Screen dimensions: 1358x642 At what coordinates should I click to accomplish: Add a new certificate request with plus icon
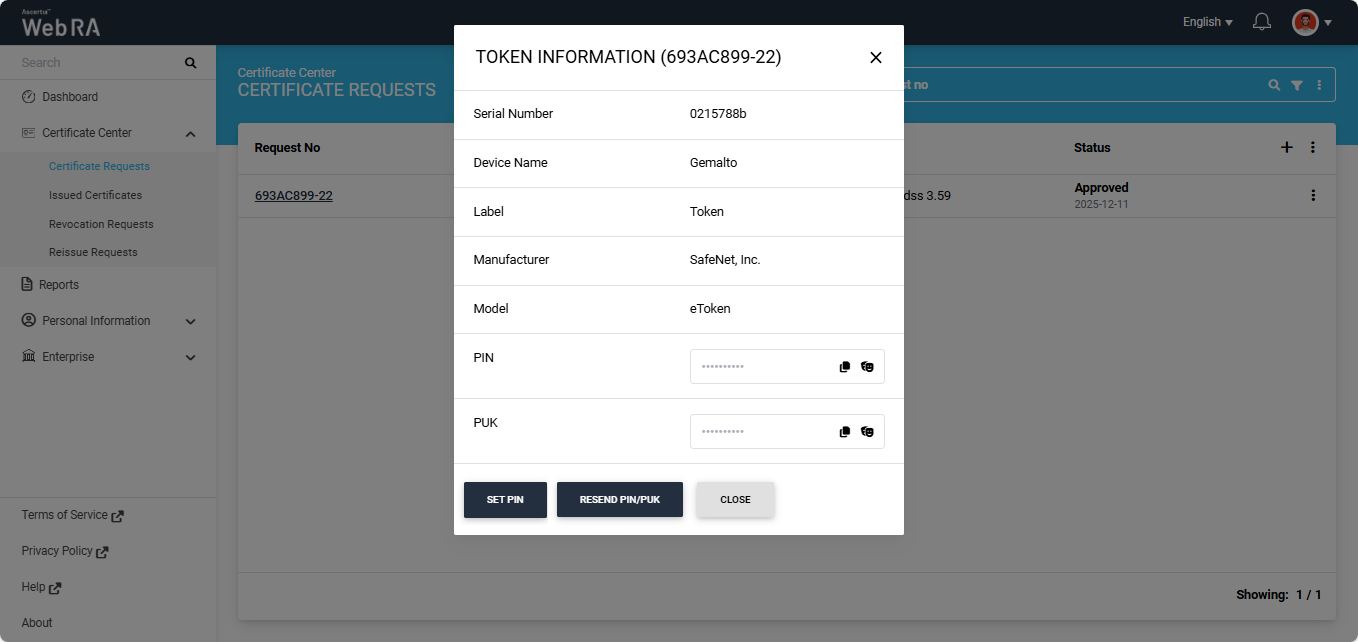[x=1287, y=147]
